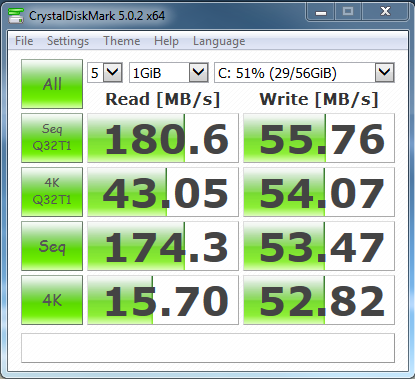Screen dimensions: 415x379
Task: Open the Language menu
Action: tap(219, 41)
